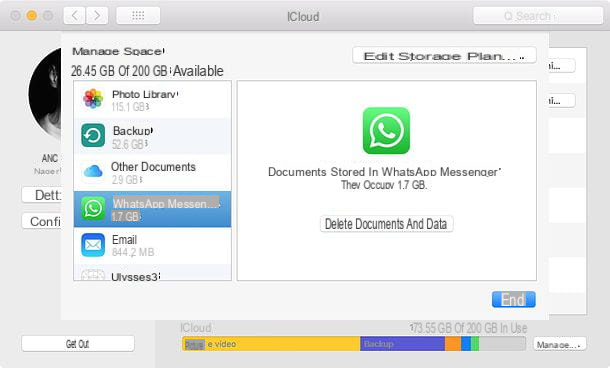Minimize the window with the yellow button
The image size is (610, 368).
coord(32,16)
